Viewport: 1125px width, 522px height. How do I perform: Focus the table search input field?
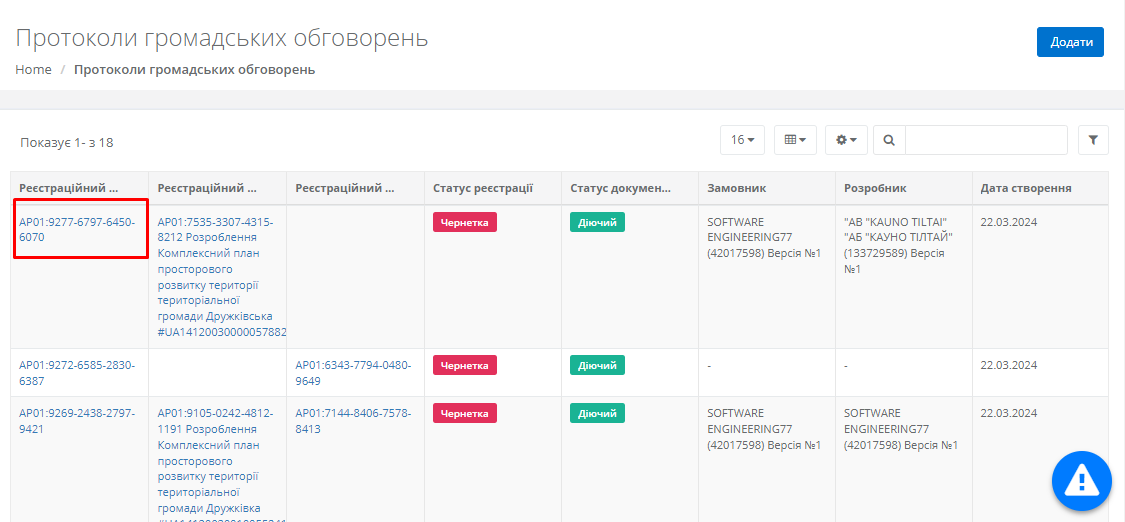pyautogui.click(x=985, y=140)
